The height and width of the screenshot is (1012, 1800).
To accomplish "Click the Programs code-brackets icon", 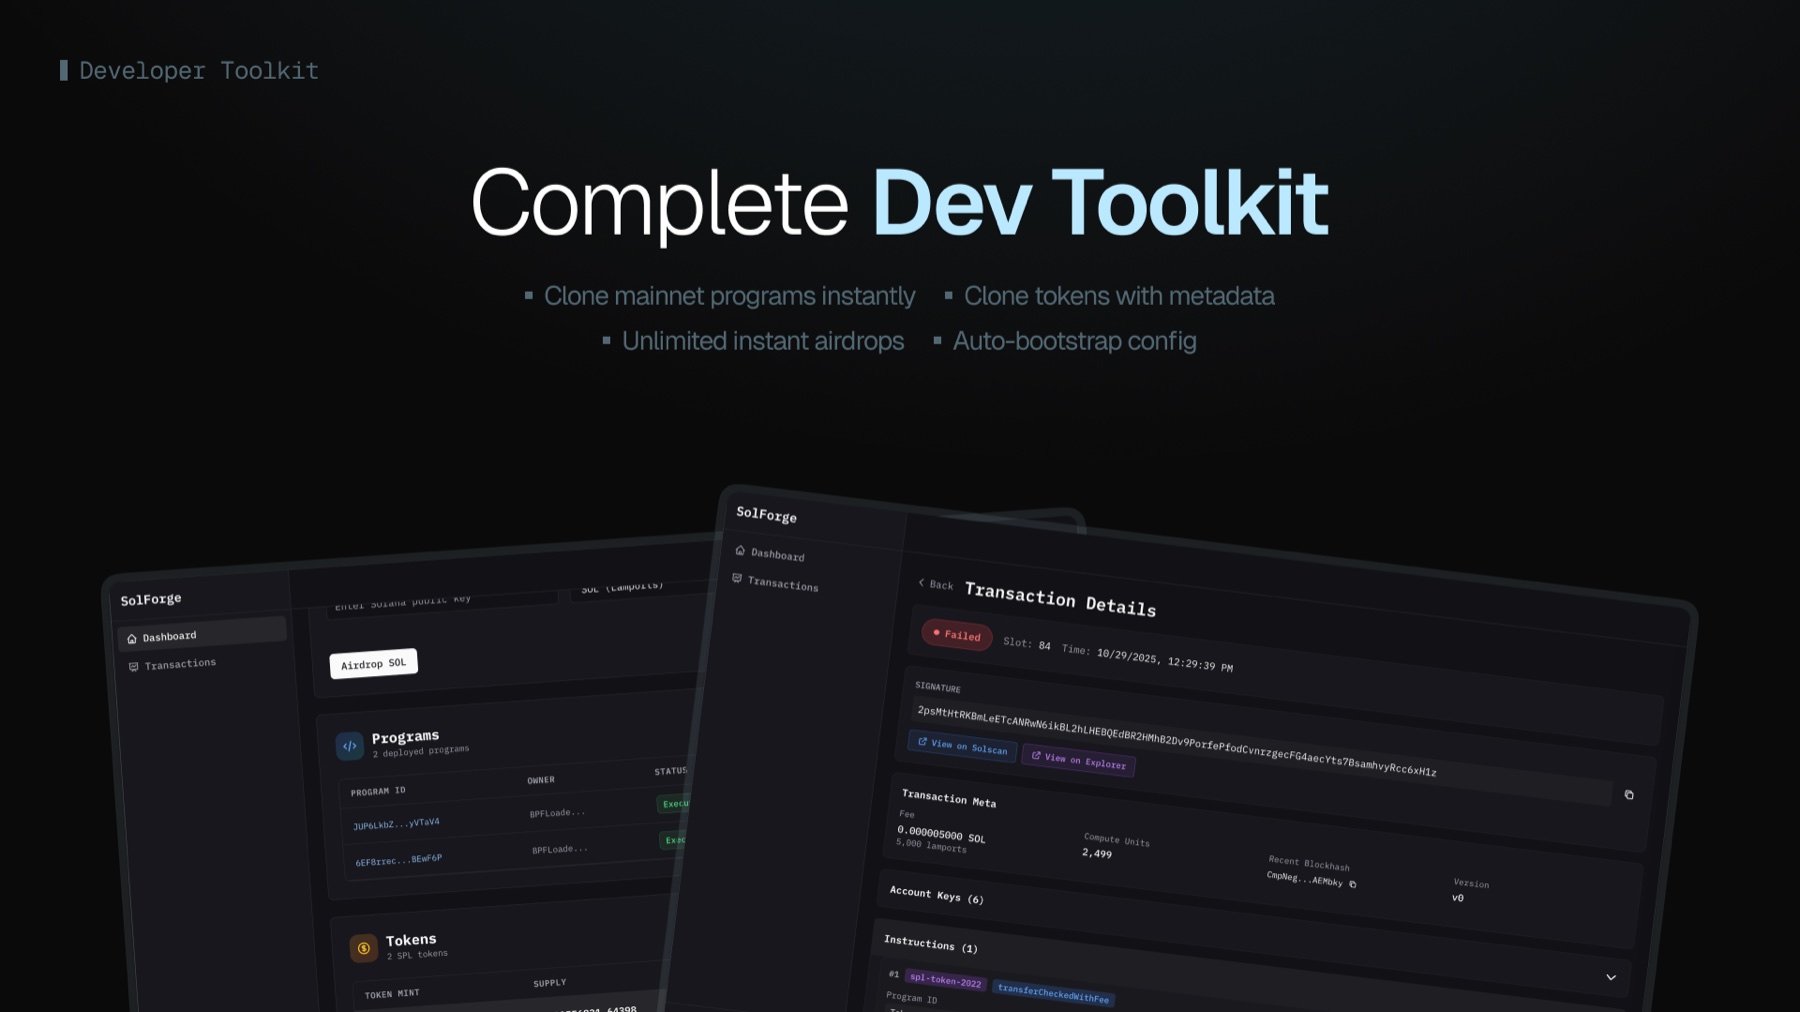I will pos(349,746).
